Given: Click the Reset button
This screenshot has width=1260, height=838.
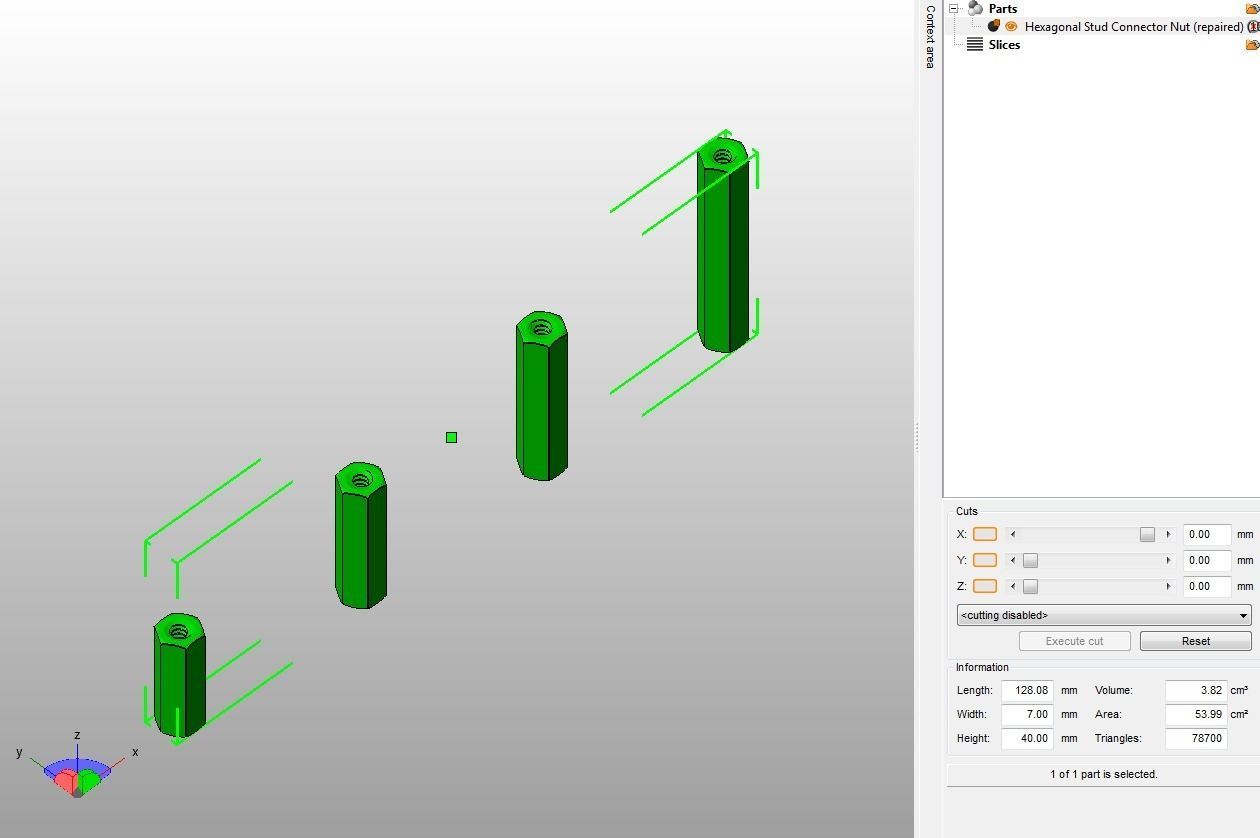Looking at the screenshot, I should (x=1196, y=641).
